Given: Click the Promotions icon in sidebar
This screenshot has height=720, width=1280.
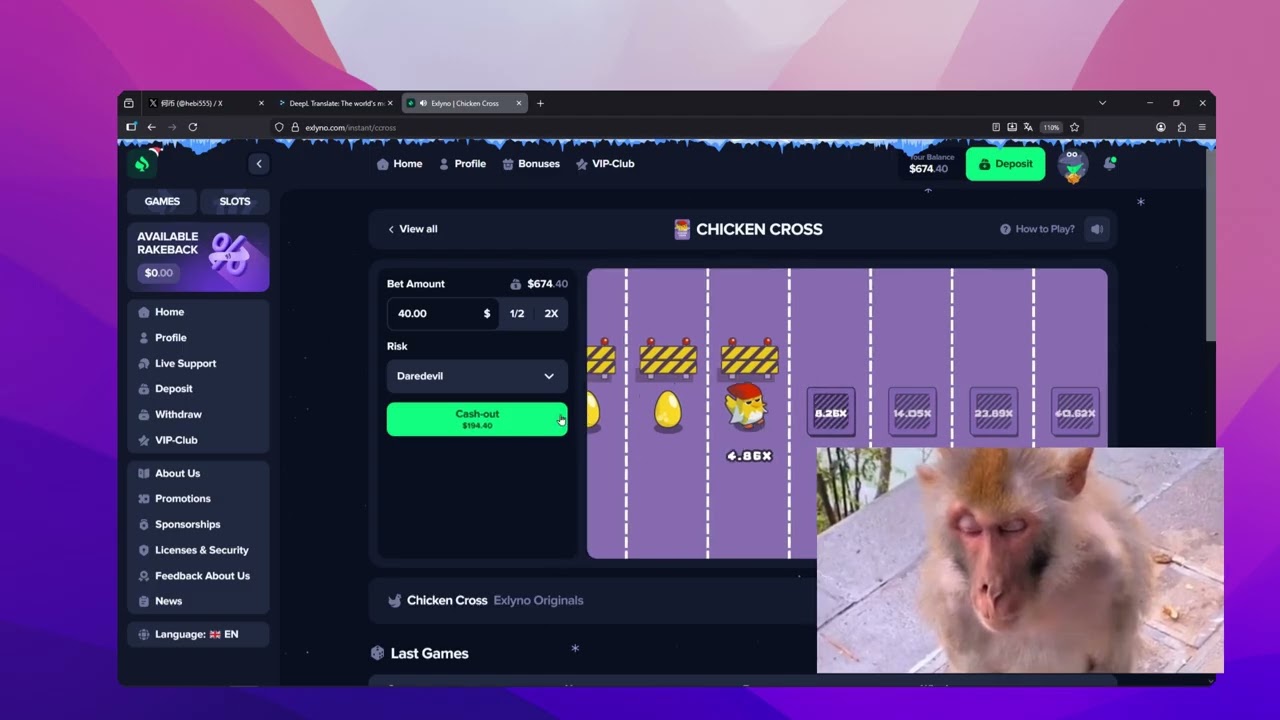Looking at the screenshot, I should coord(144,499).
